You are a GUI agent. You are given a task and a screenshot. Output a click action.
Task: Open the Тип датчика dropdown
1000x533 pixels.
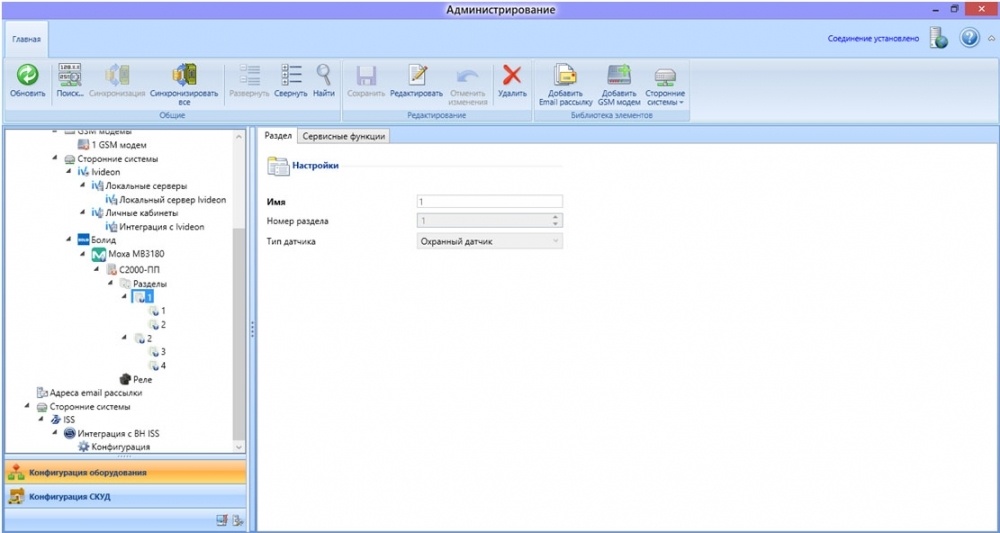pos(489,241)
